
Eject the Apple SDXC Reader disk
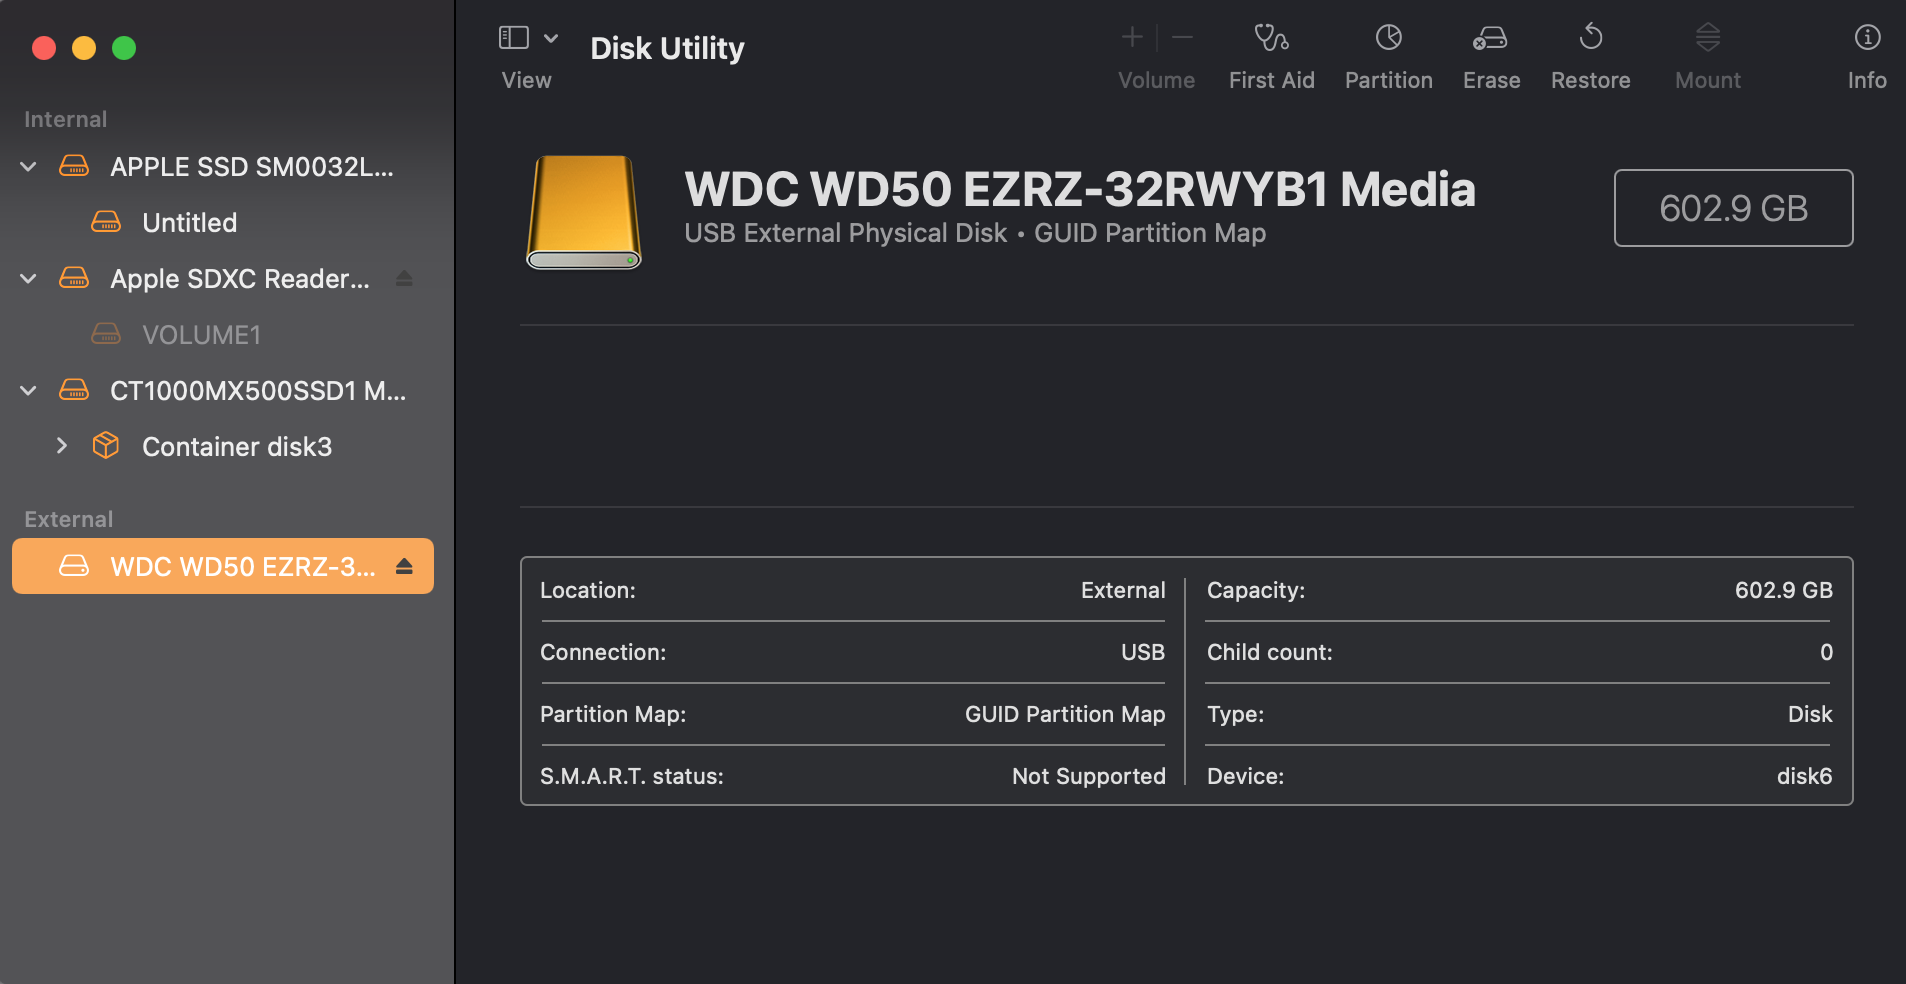404,279
